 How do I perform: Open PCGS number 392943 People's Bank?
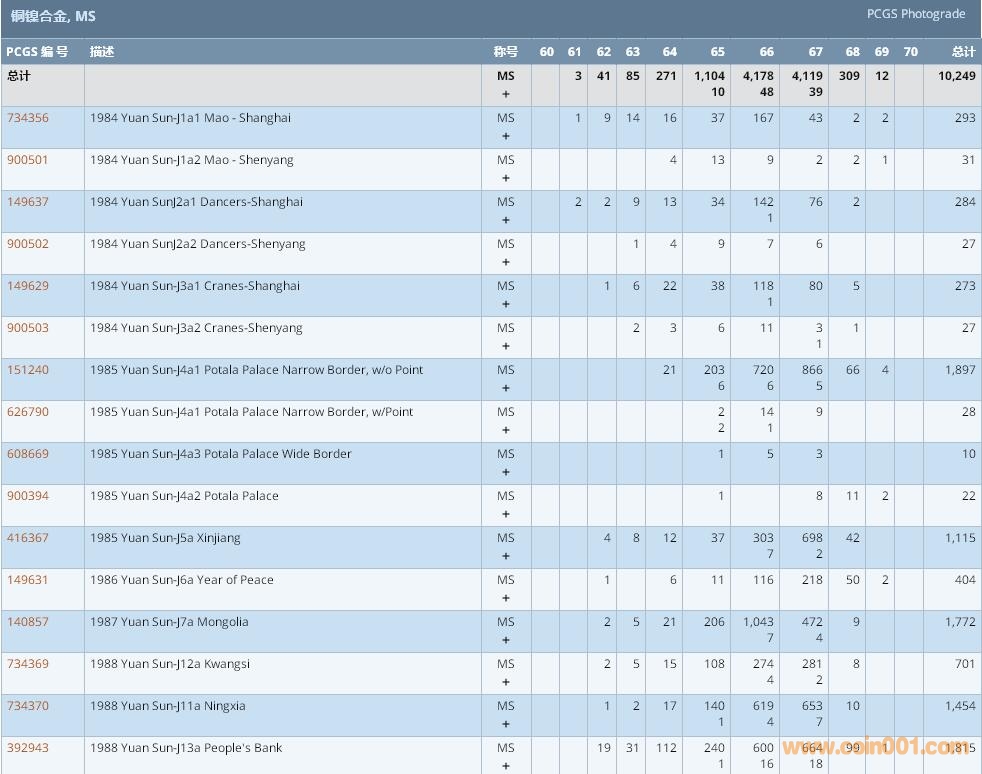pos(28,748)
